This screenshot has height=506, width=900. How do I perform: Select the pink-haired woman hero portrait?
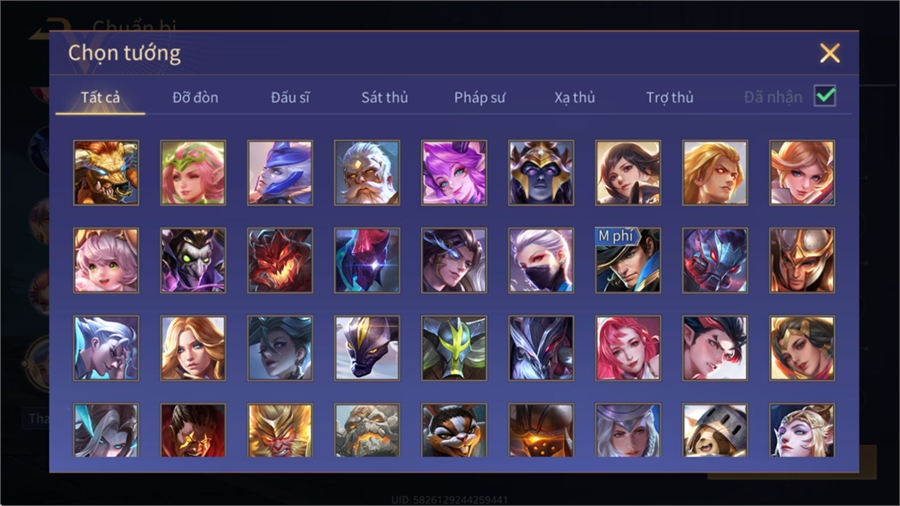[x=628, y=348]
